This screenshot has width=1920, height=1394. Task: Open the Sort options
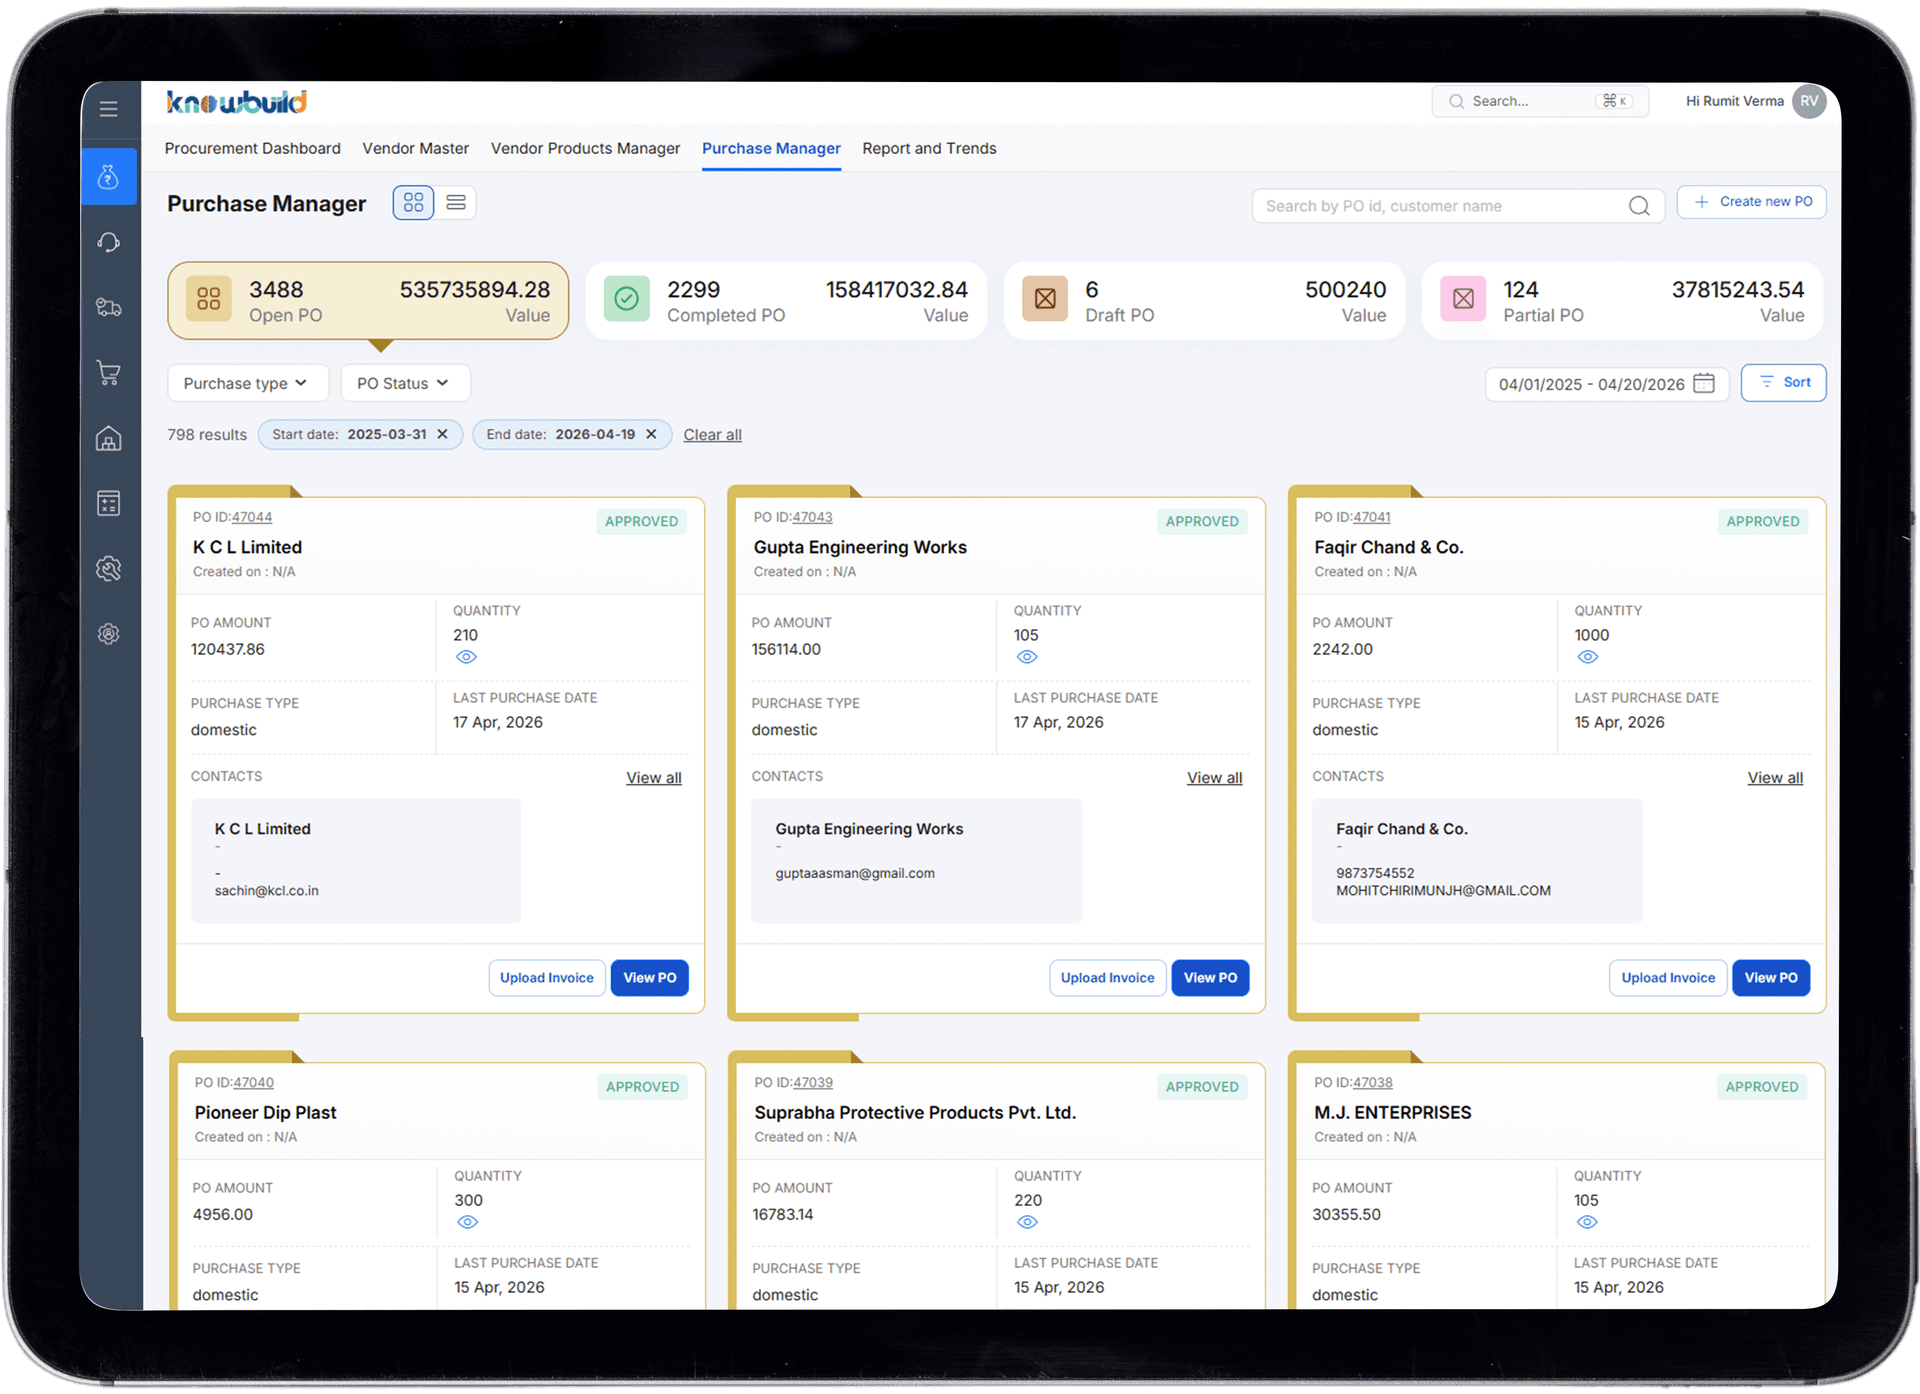1783,383
